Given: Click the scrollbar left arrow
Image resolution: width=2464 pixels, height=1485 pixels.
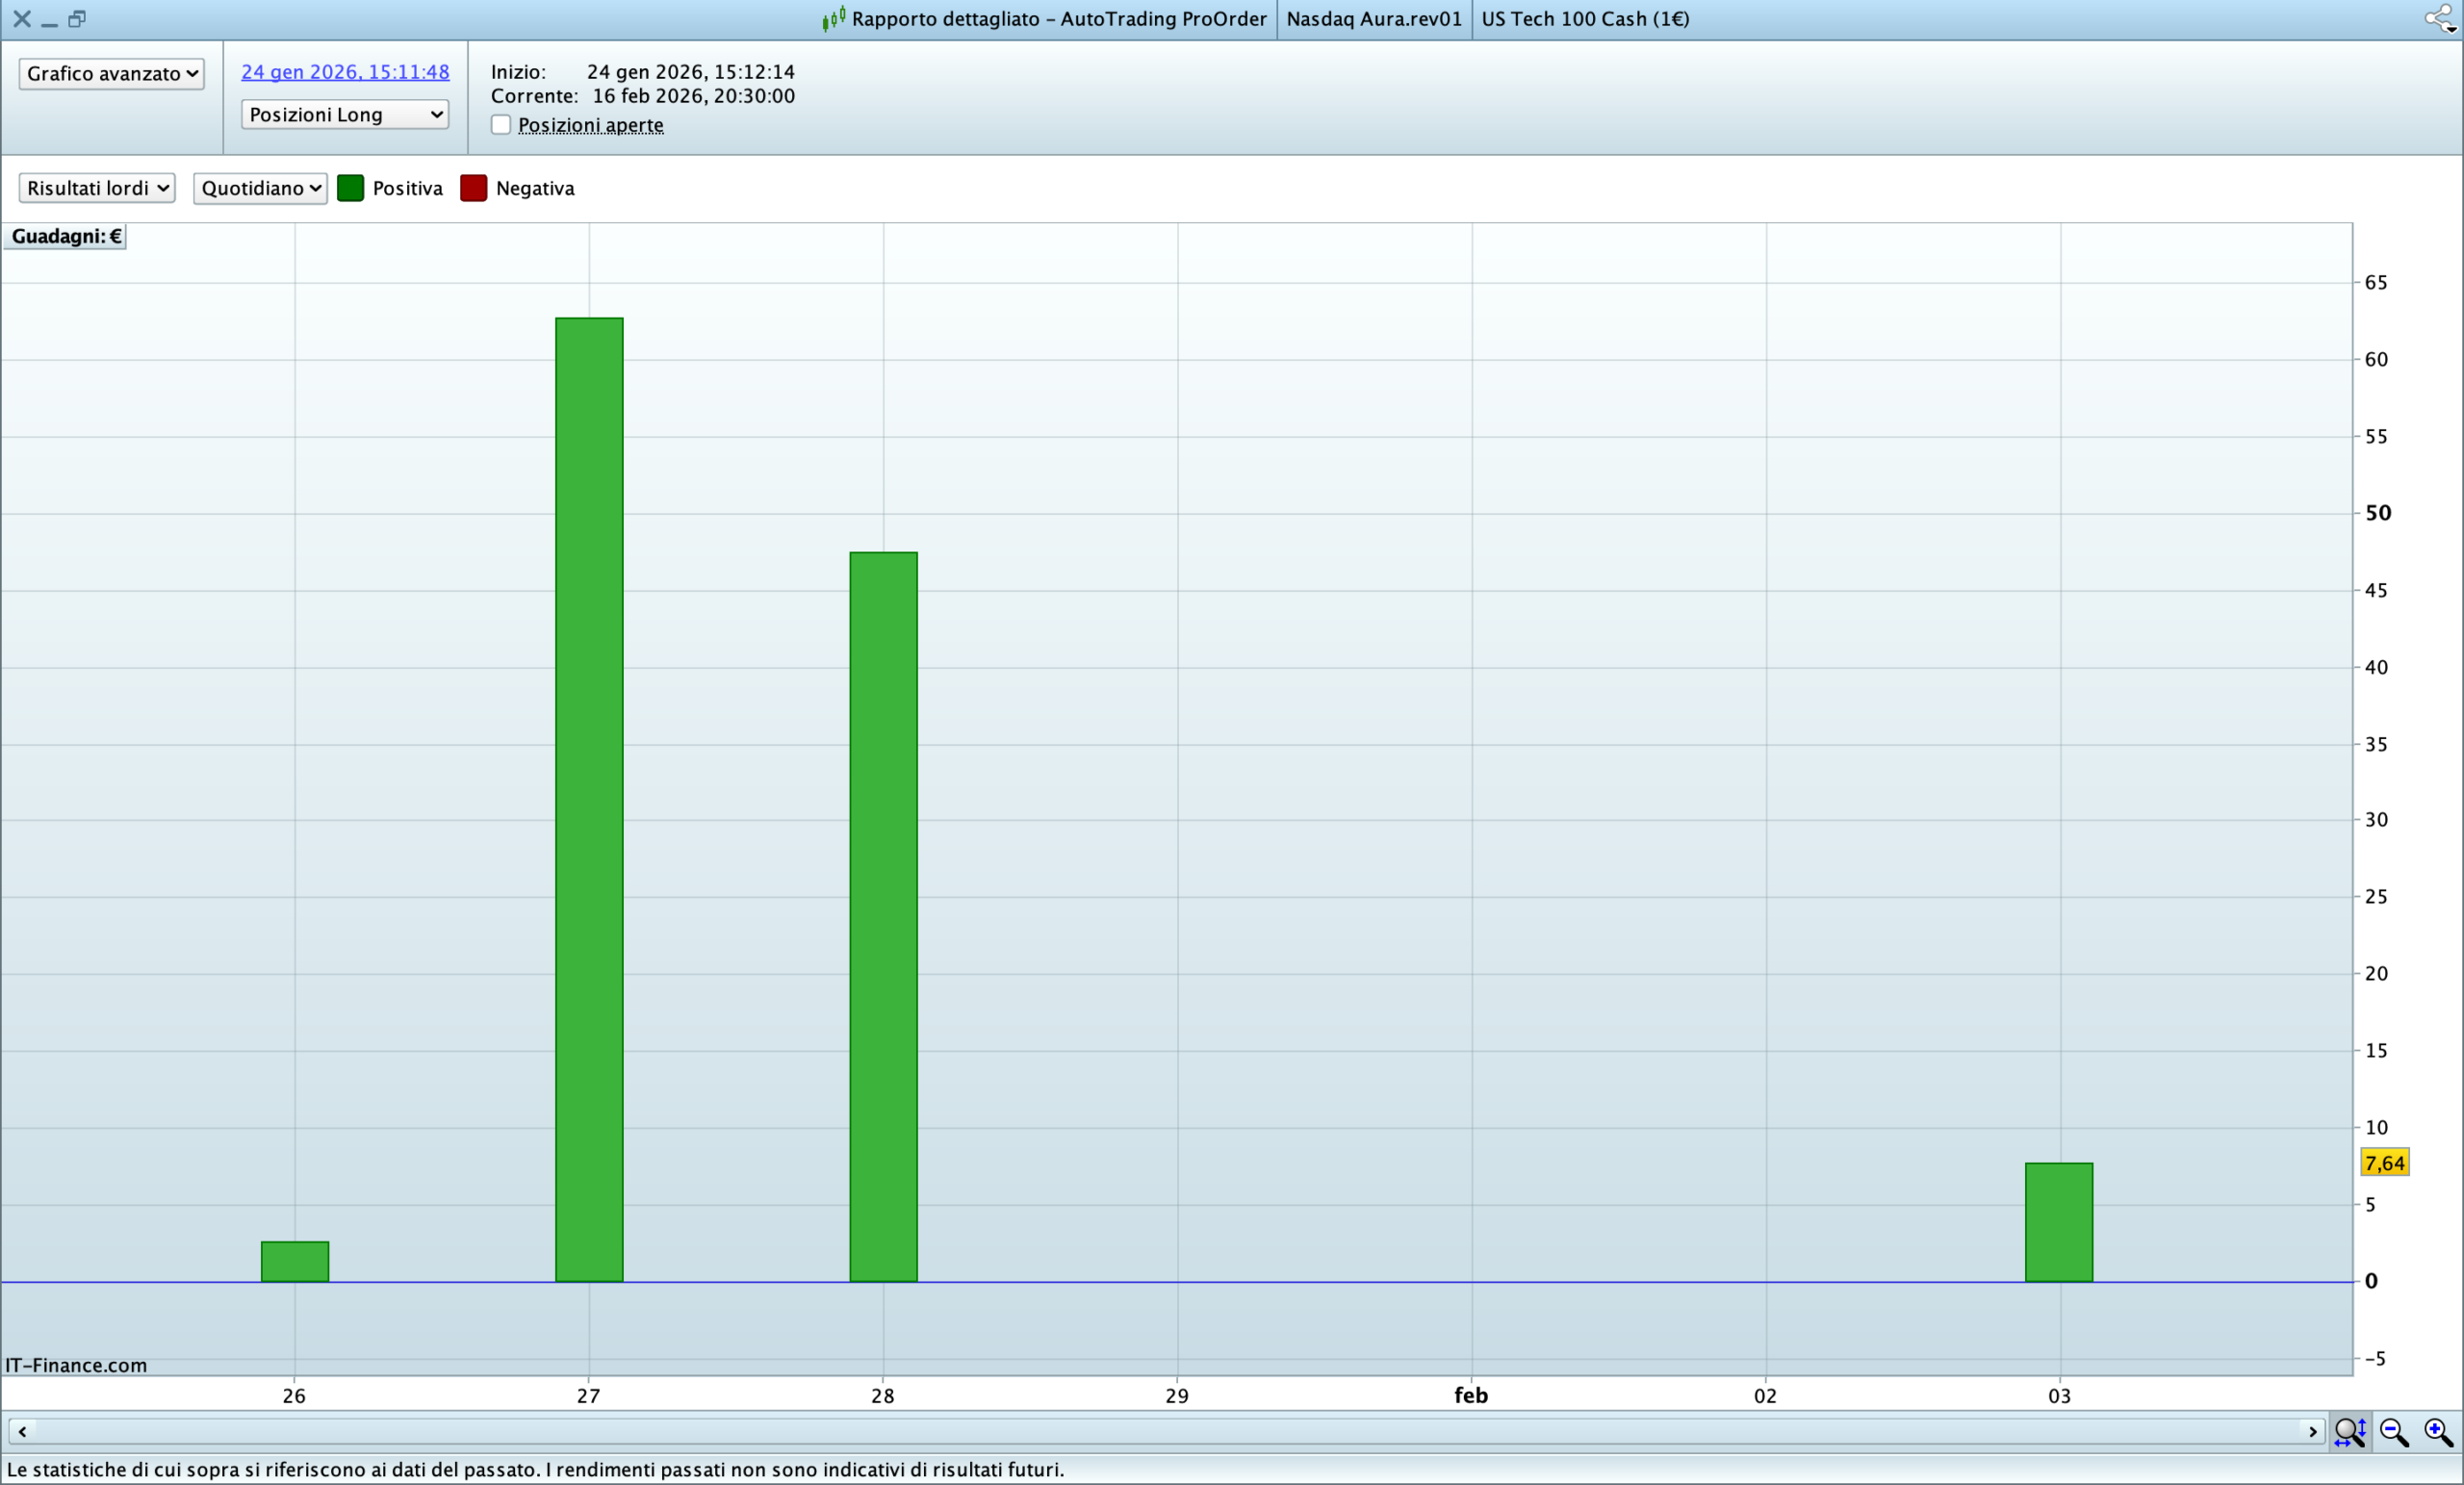Looking at the screenshot, I should pyautogui.click(x=22, y=1432).
